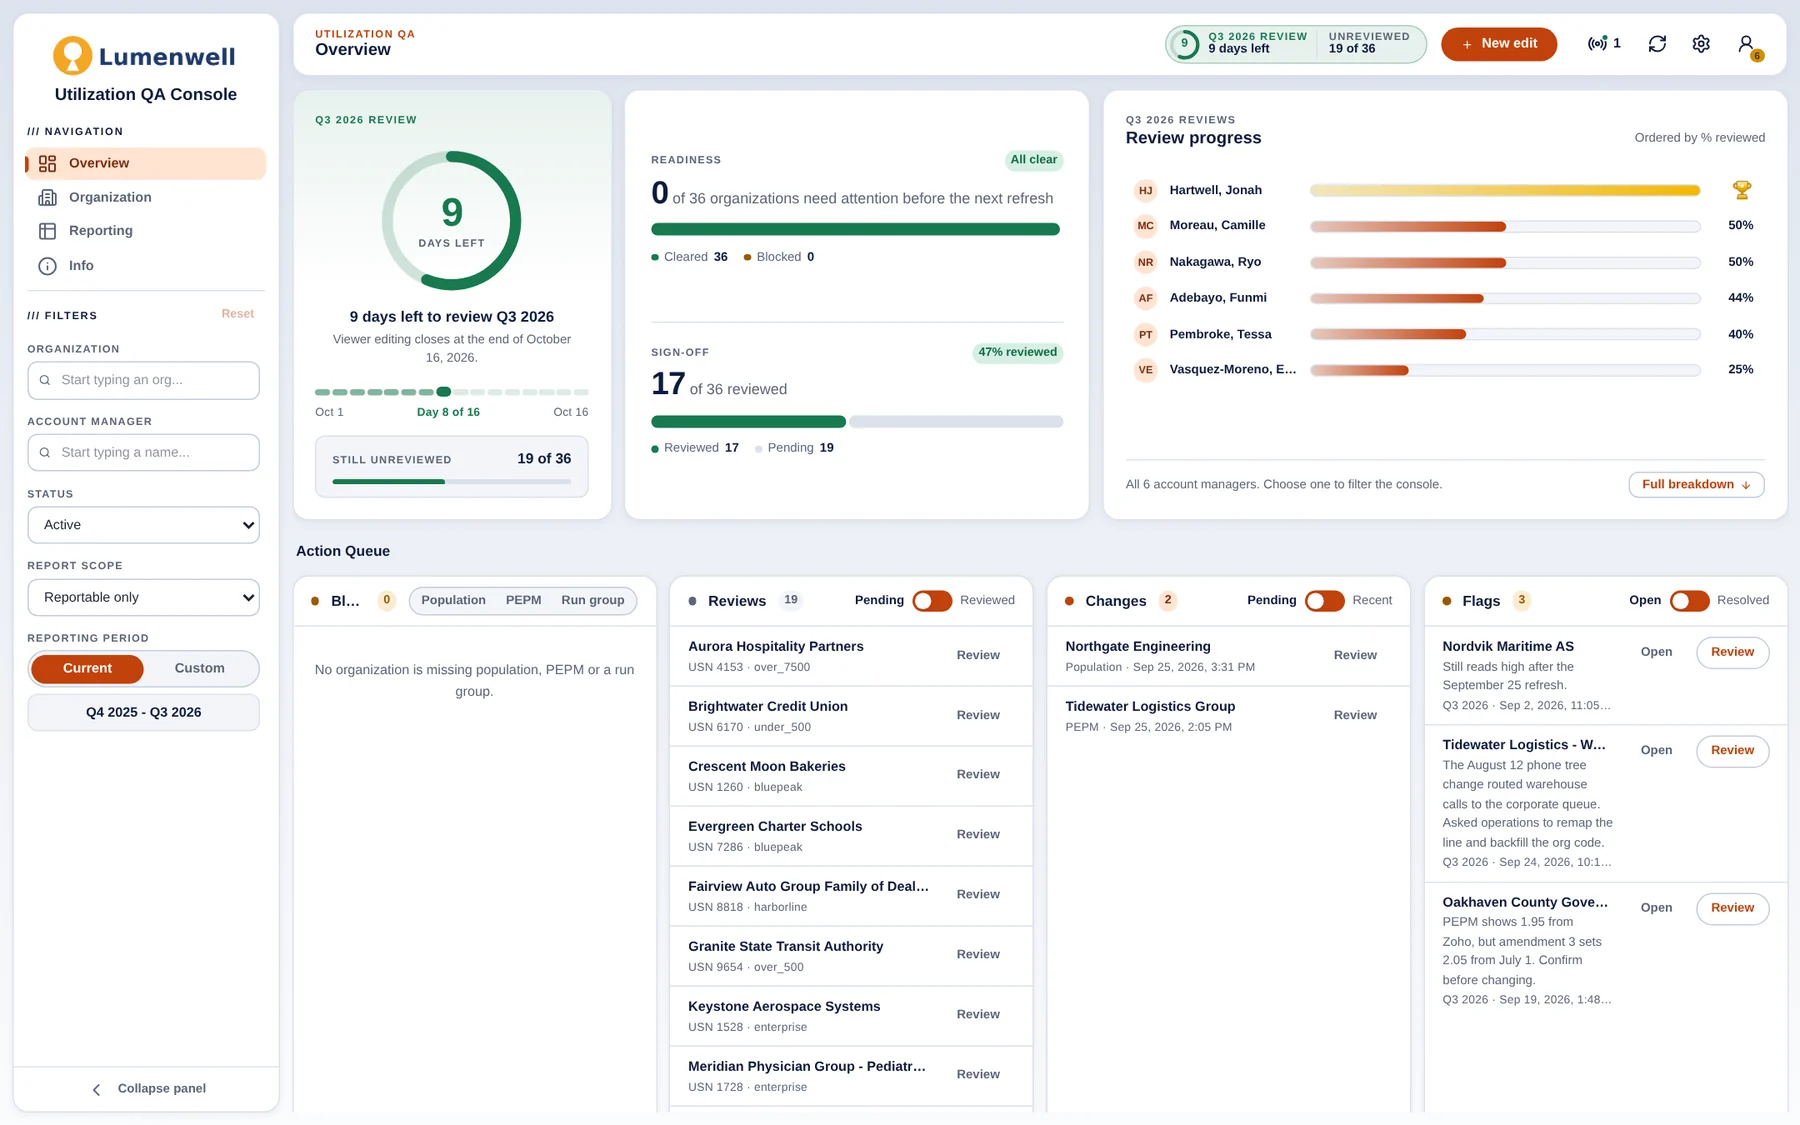Viewport: 1800px width, 1125px height.
Task: Select the Population segment in Blocked queue
Action: tap(453, 600)
